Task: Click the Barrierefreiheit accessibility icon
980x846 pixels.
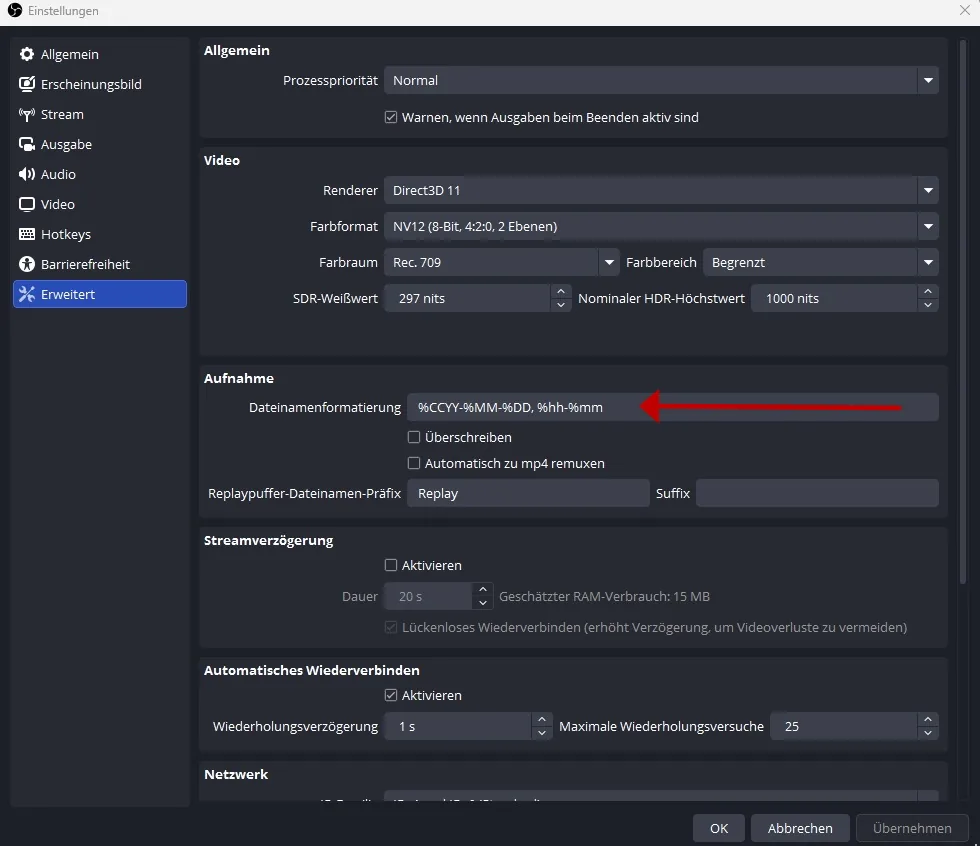Action: (27, 264)
